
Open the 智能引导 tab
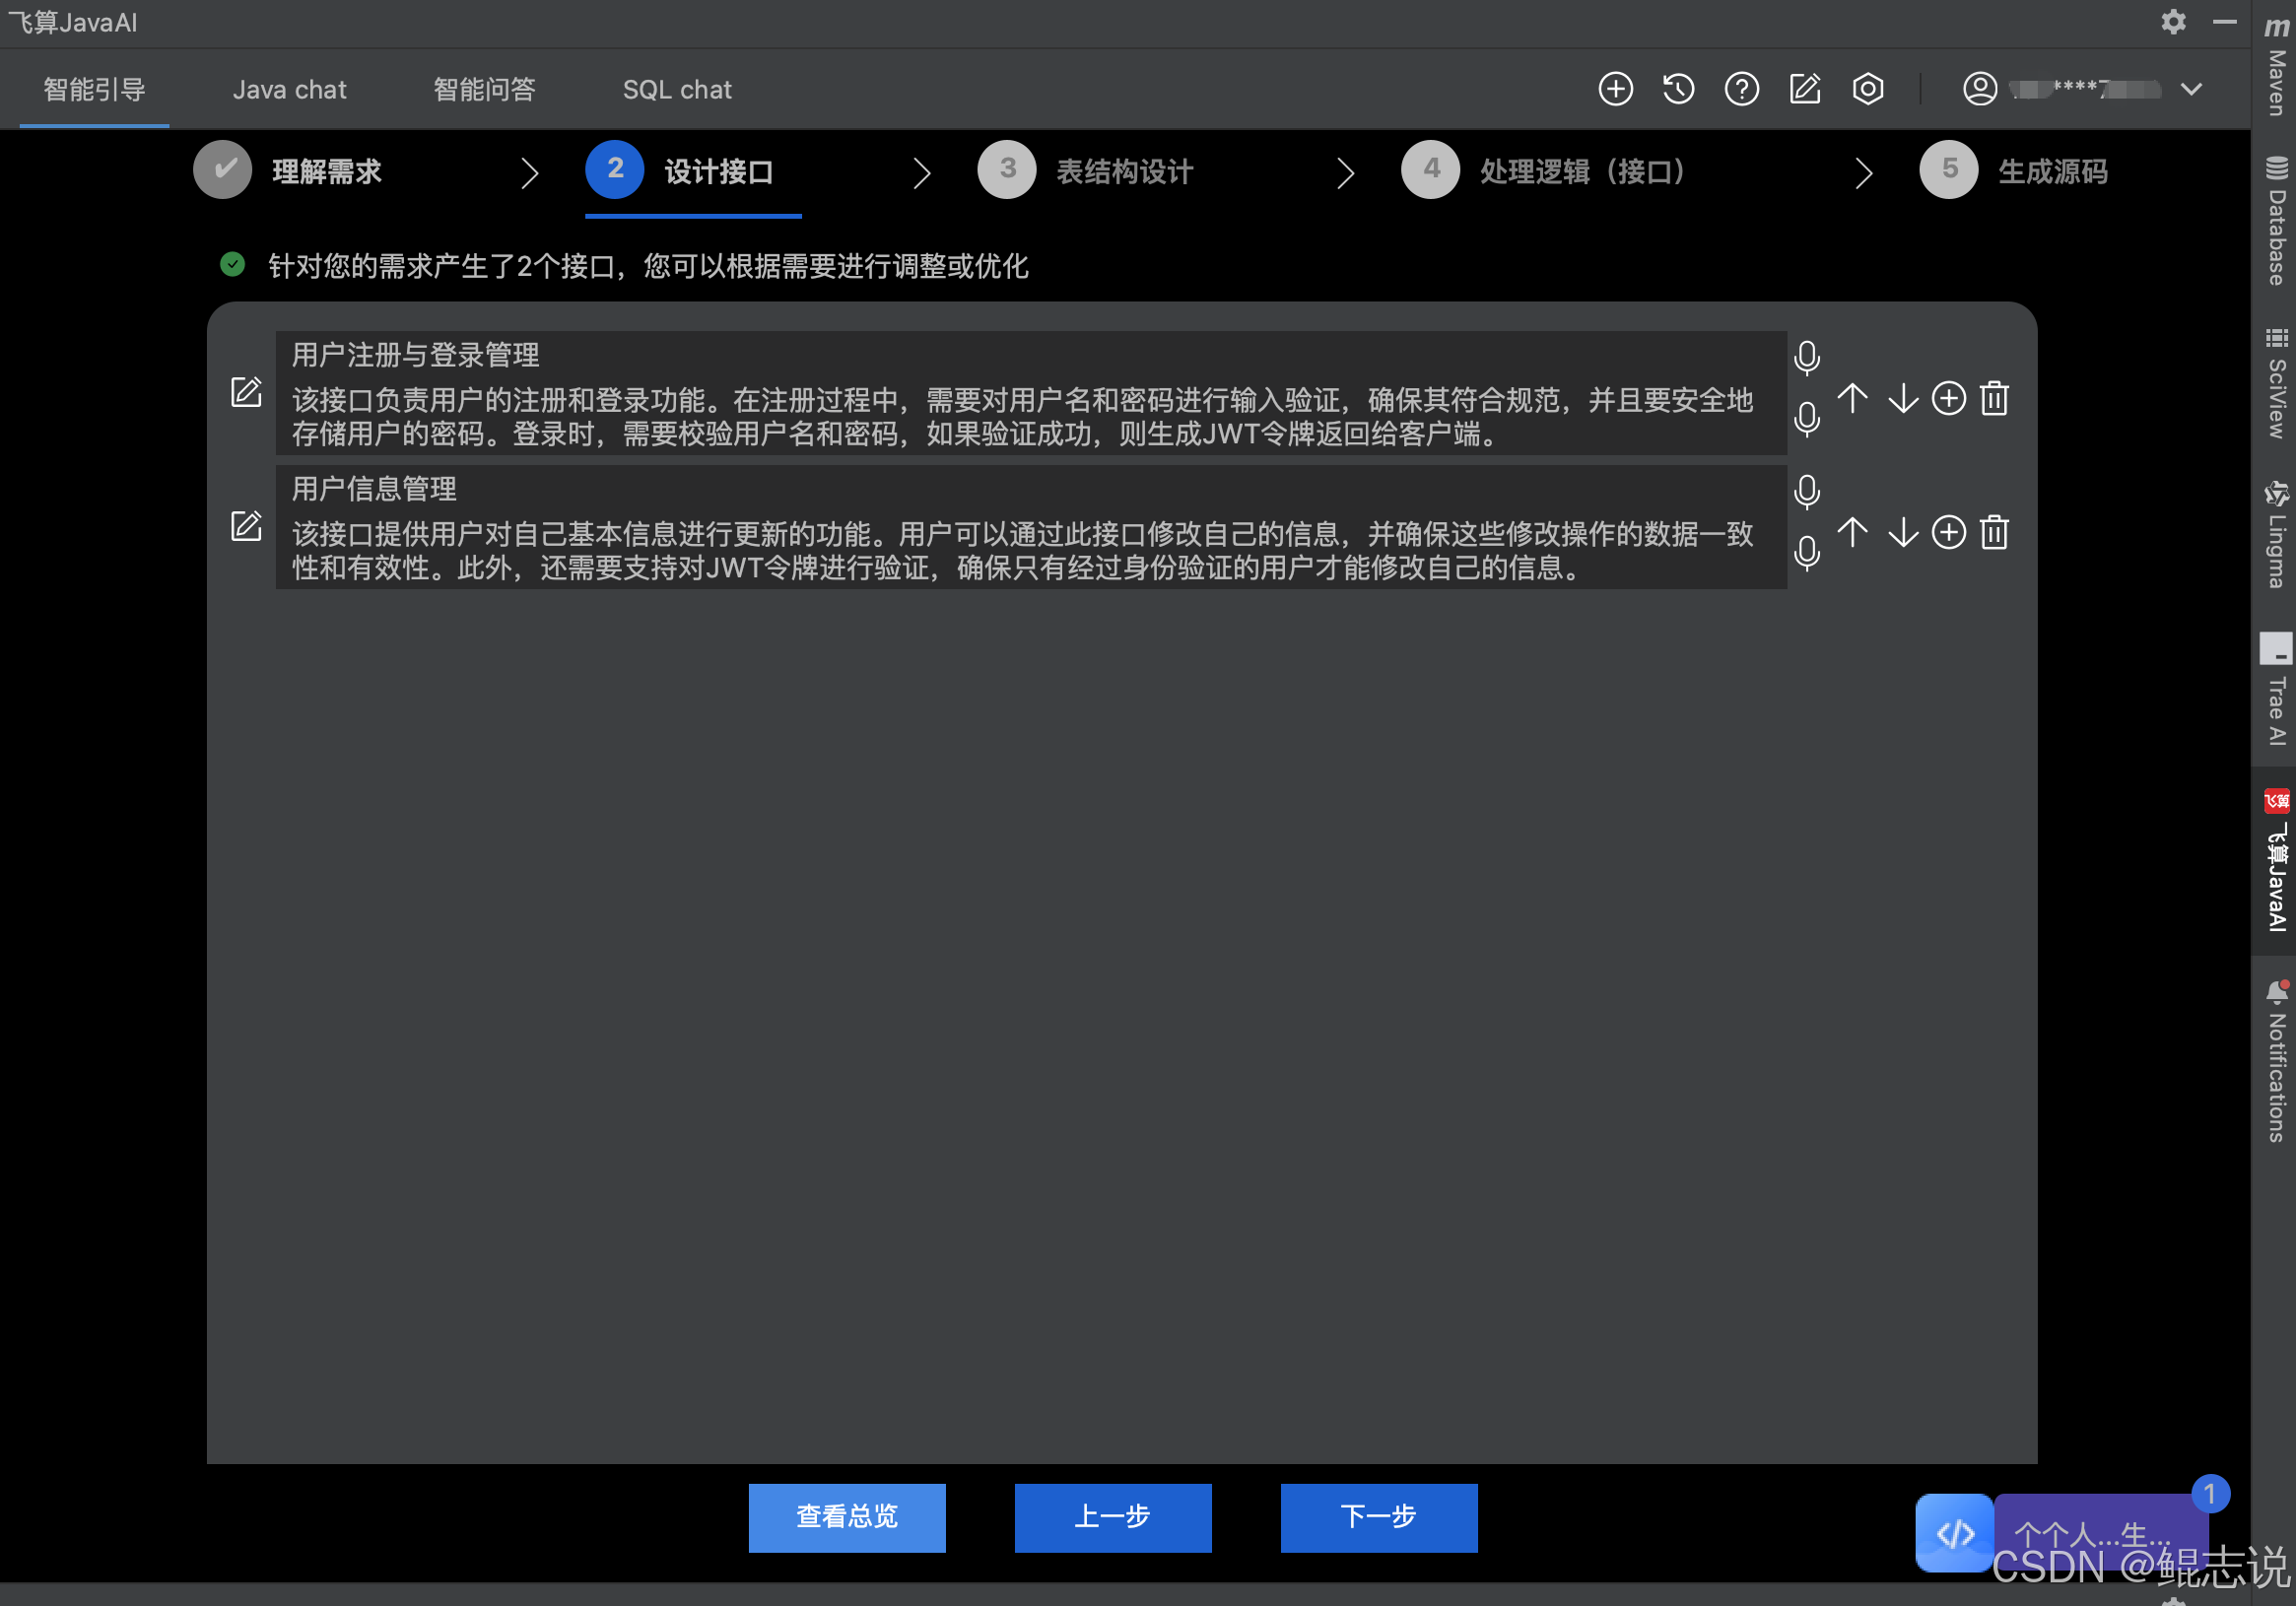tap(94, 89)
